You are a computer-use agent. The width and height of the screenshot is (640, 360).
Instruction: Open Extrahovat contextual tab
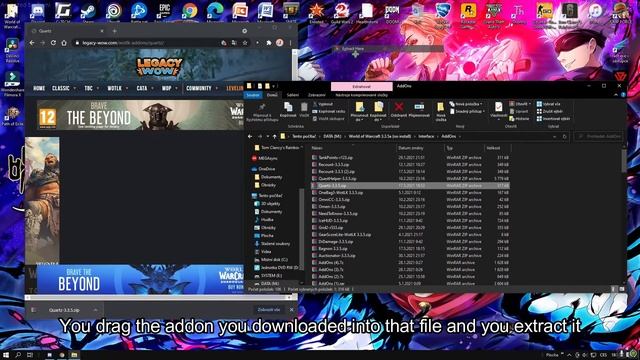click(x=362, y=86)
